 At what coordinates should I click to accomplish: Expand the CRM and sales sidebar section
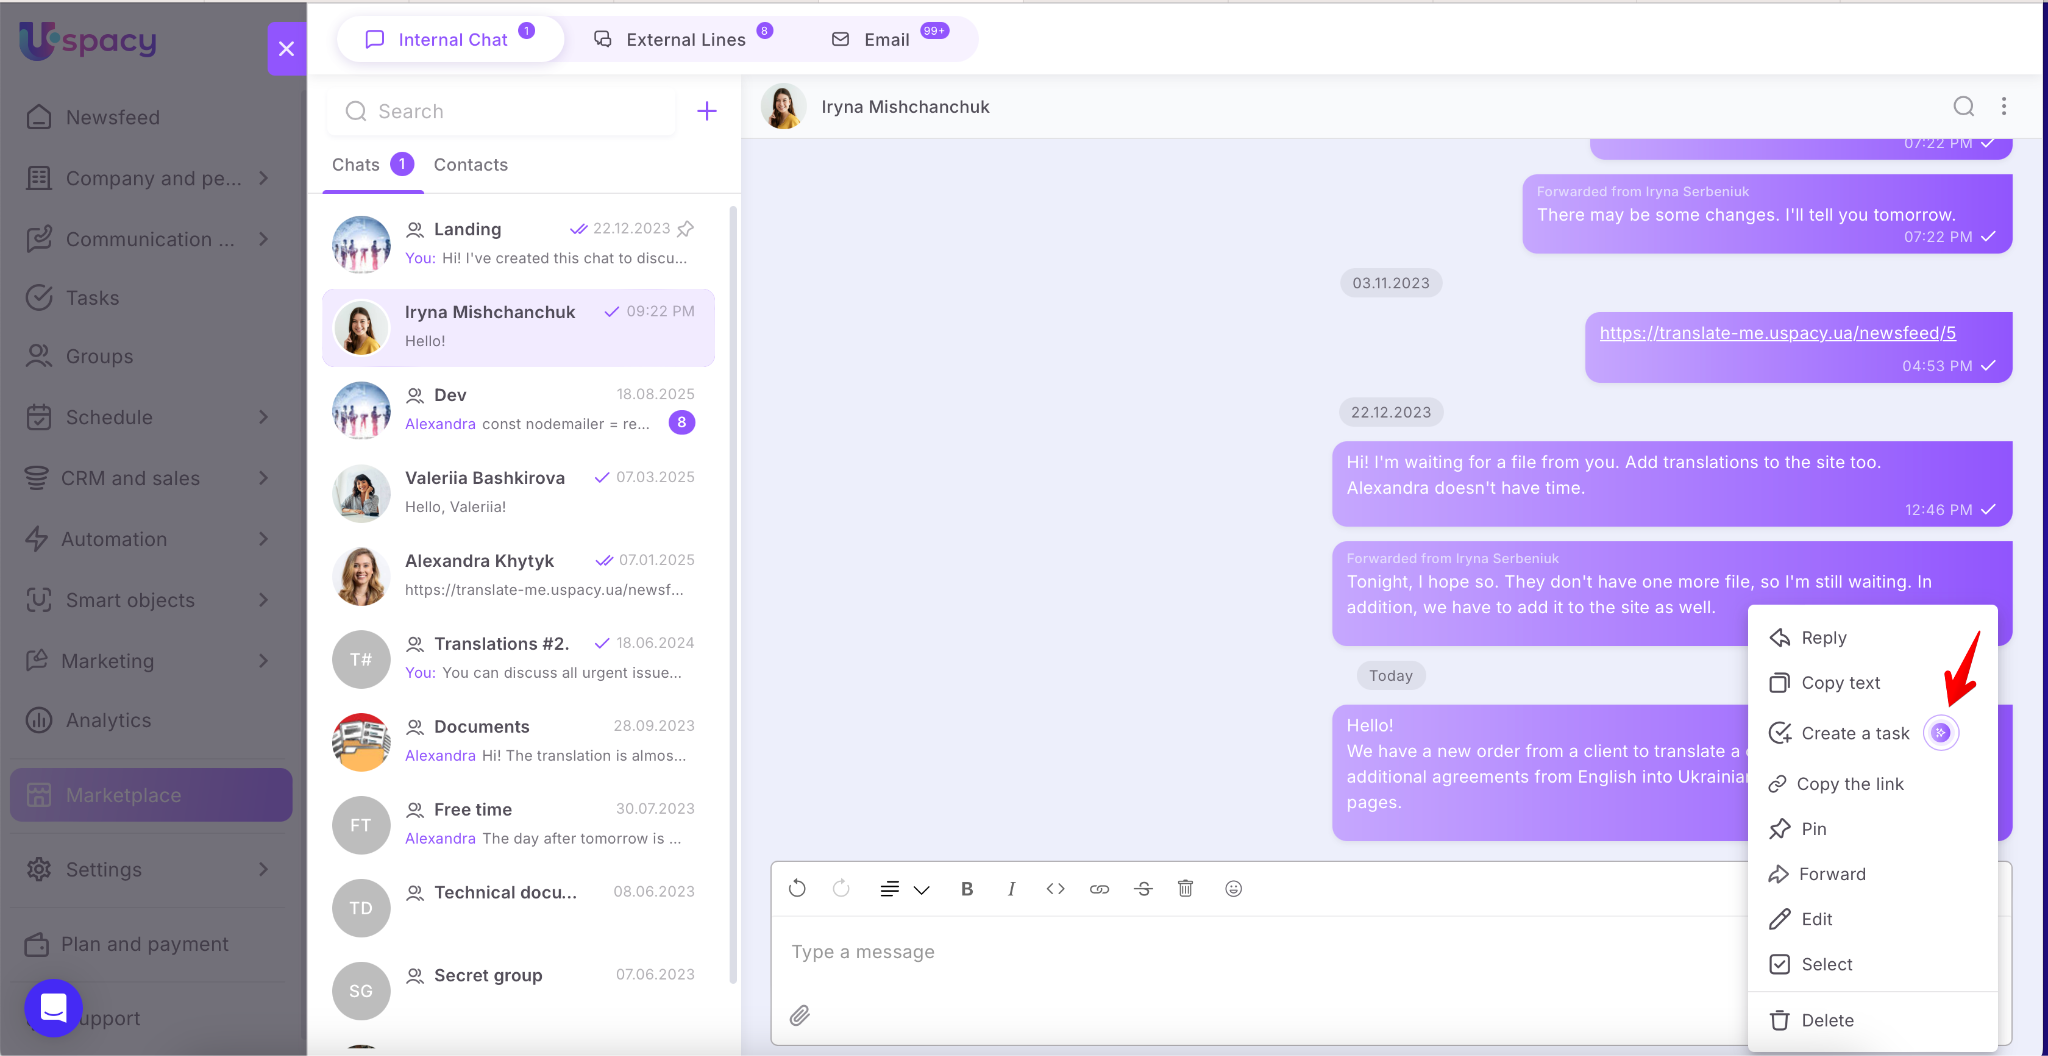click(x=263, y=478)
